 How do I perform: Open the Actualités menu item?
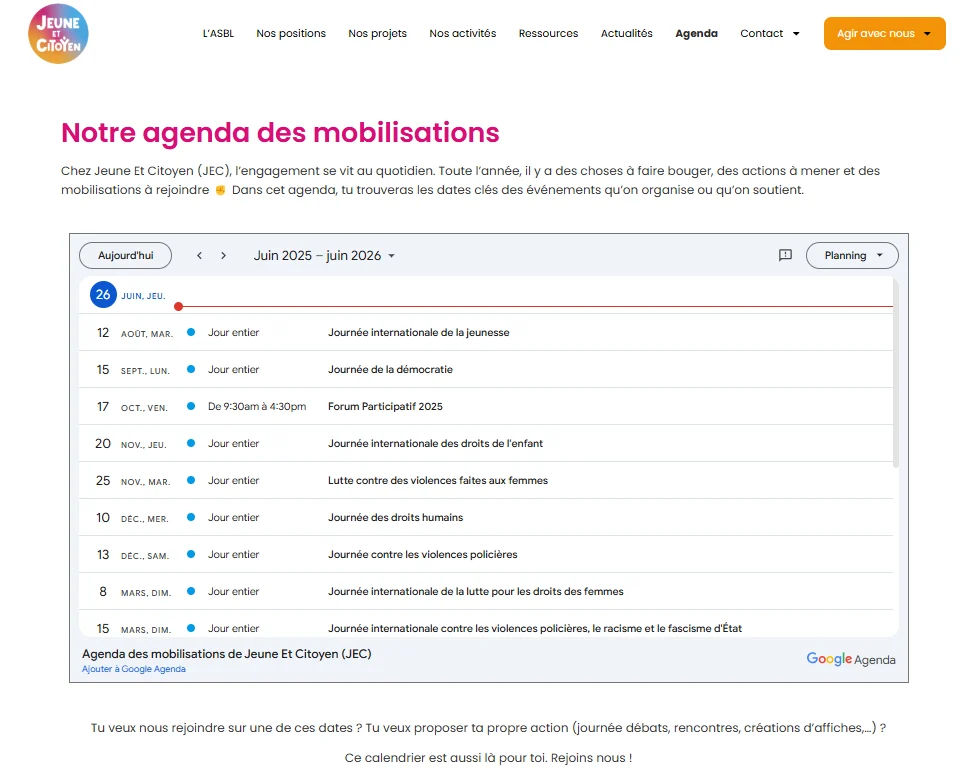pyautogui.click(x=626, y=33)
